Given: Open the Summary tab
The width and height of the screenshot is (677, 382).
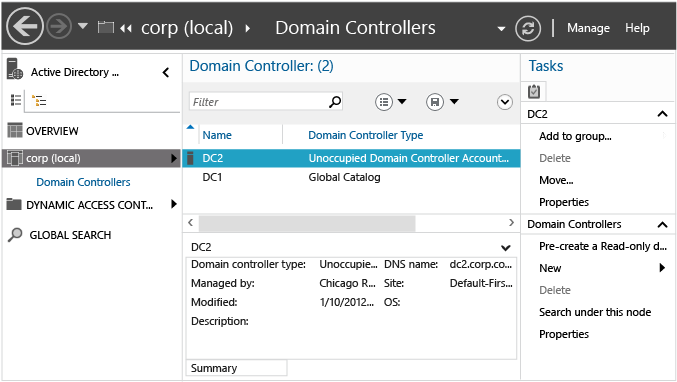Looking at the screenshot, I should tap(237, 368).
